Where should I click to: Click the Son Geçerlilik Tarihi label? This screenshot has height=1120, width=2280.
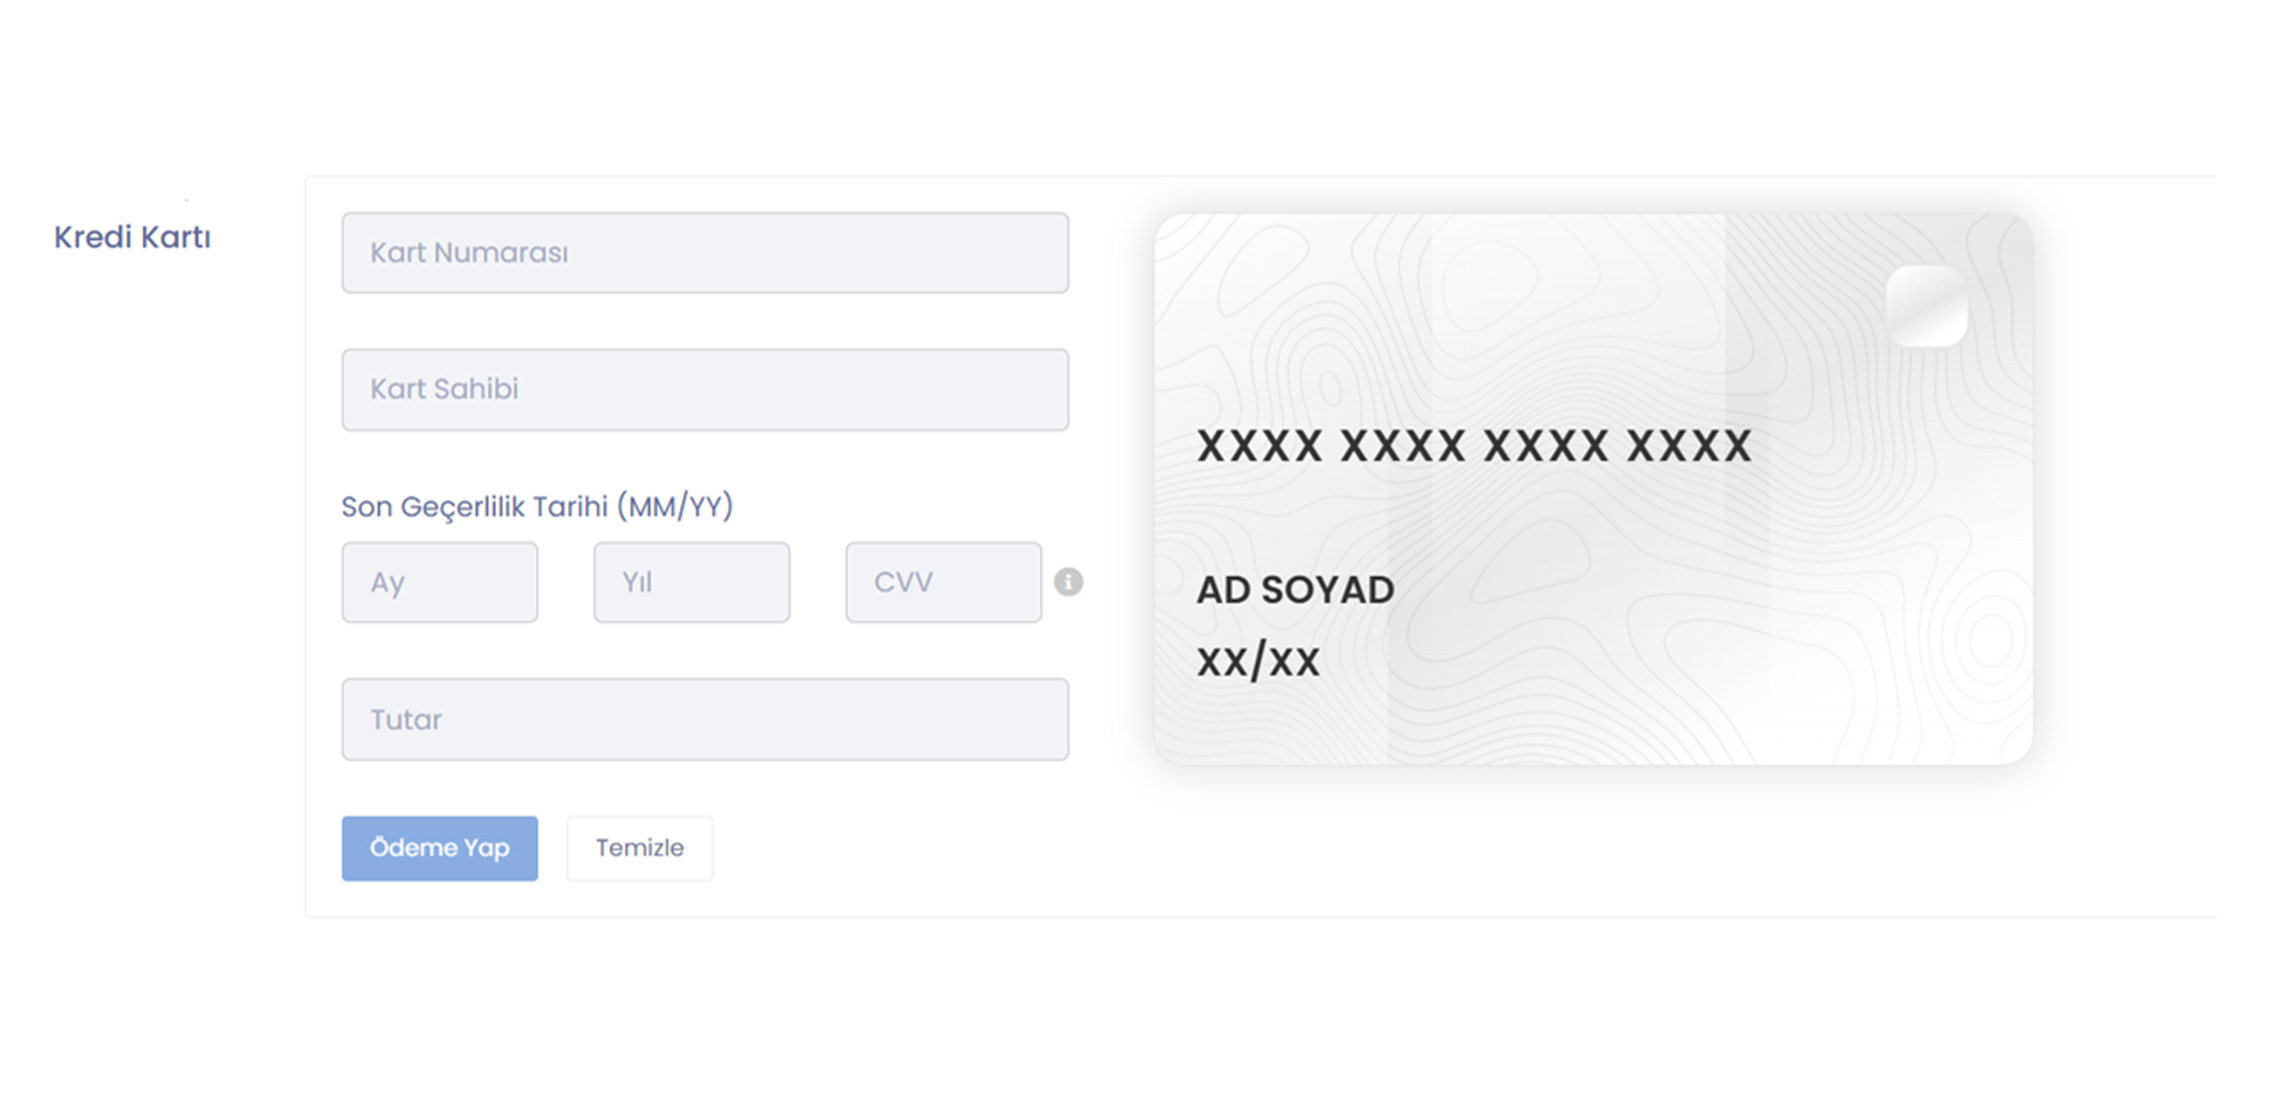[537, 507]
